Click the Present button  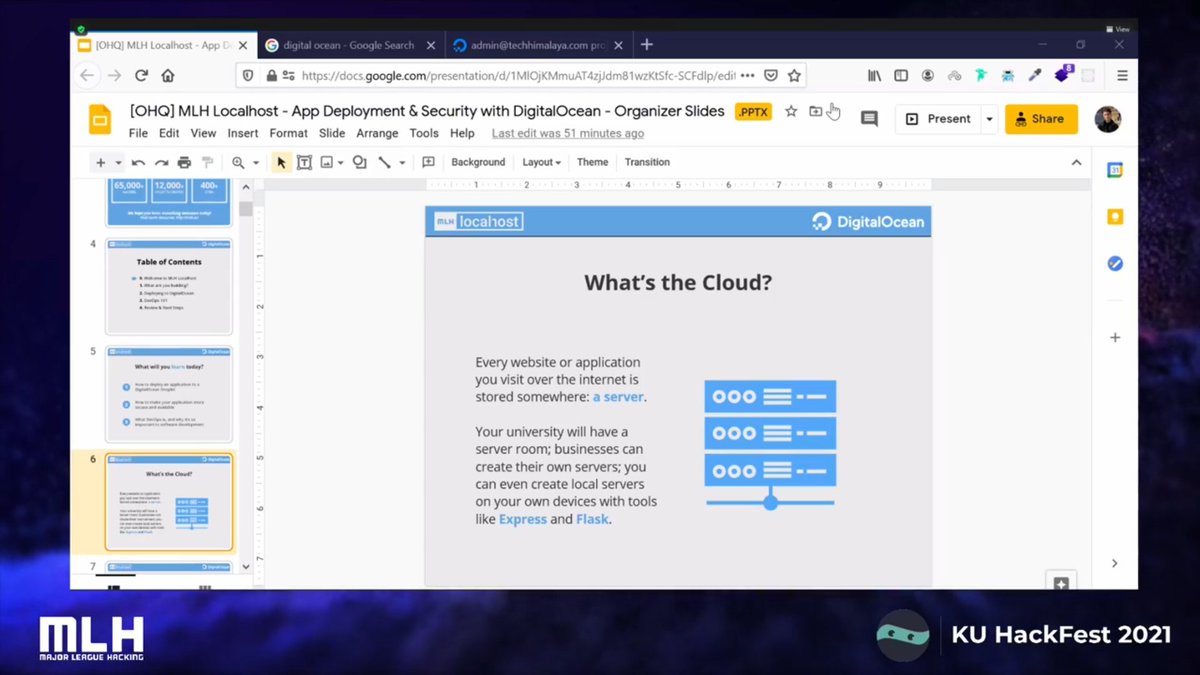[x=938, y=118]
